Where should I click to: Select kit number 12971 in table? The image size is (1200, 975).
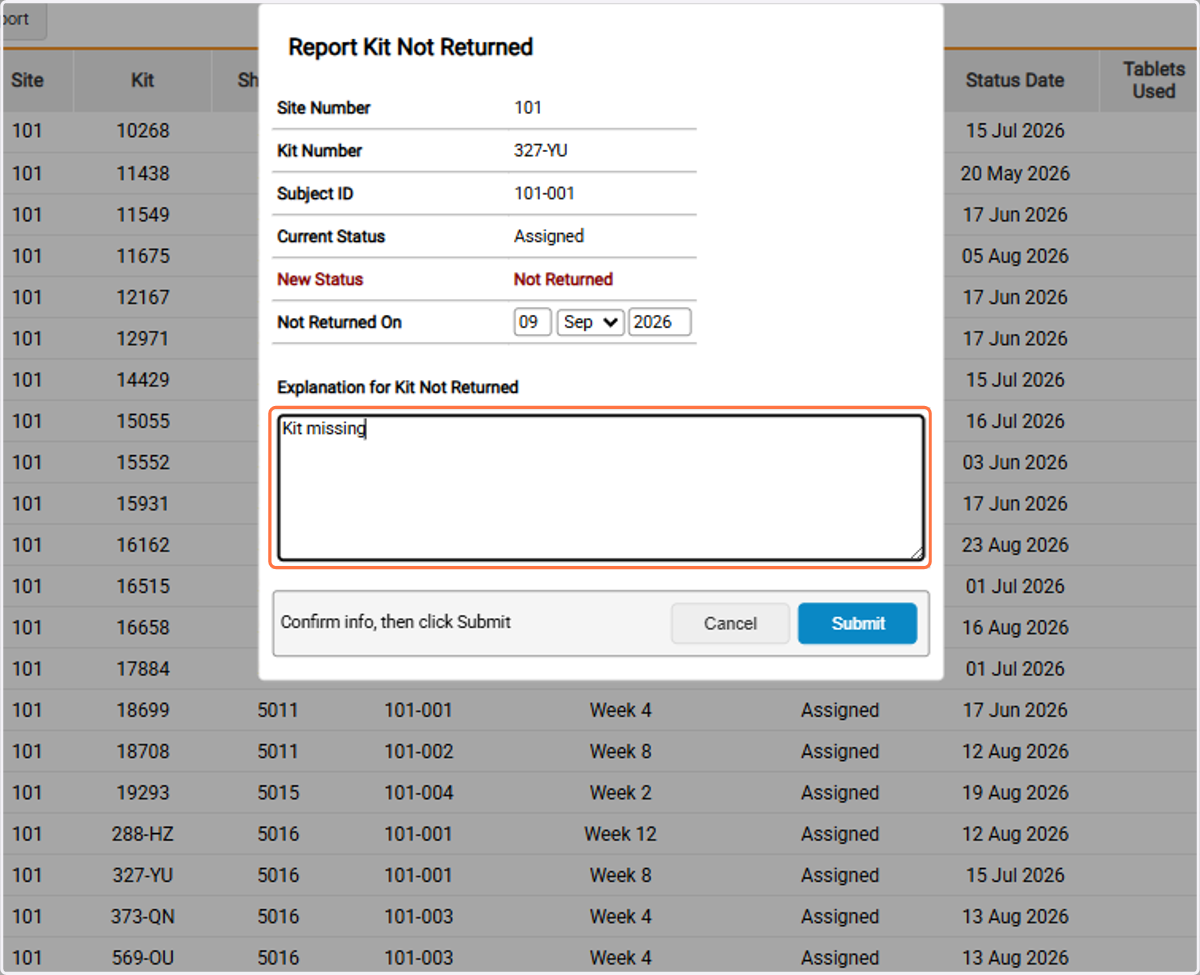[x=143, y=338]
